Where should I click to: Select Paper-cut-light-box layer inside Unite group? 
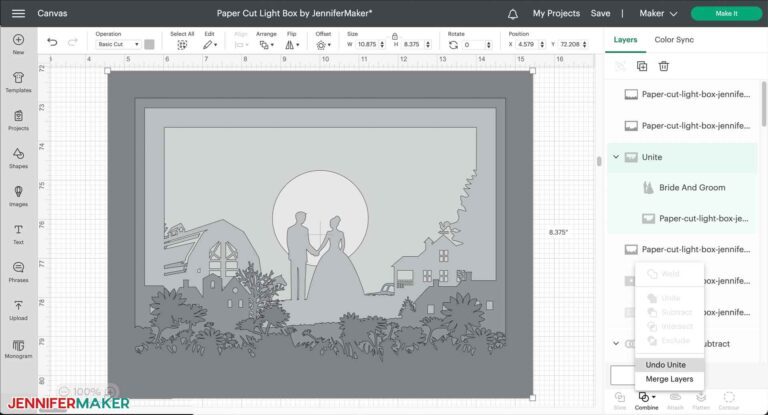[682, 219]
